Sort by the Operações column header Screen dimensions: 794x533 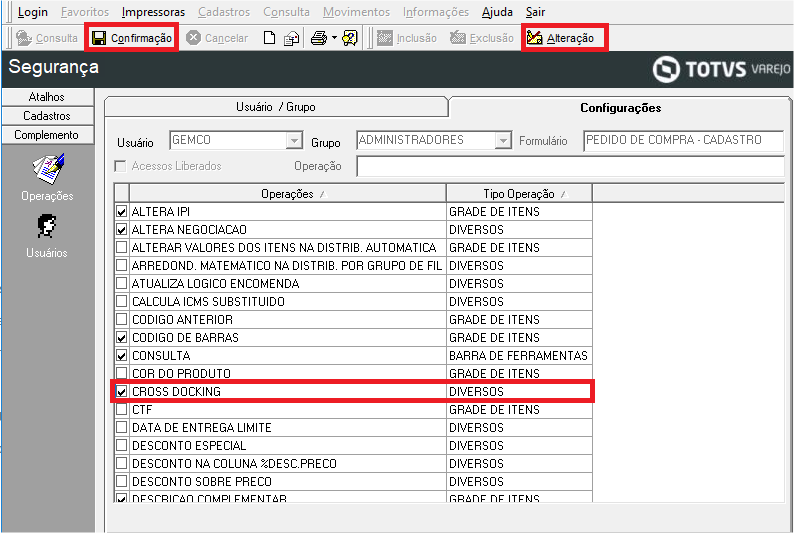point(288,194)
